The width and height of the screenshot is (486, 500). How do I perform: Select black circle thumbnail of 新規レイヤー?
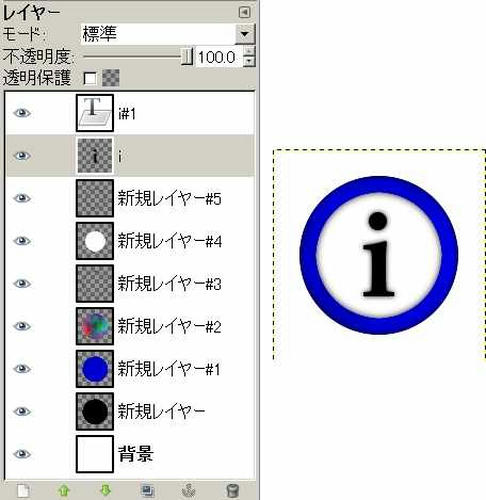(95, 411)
